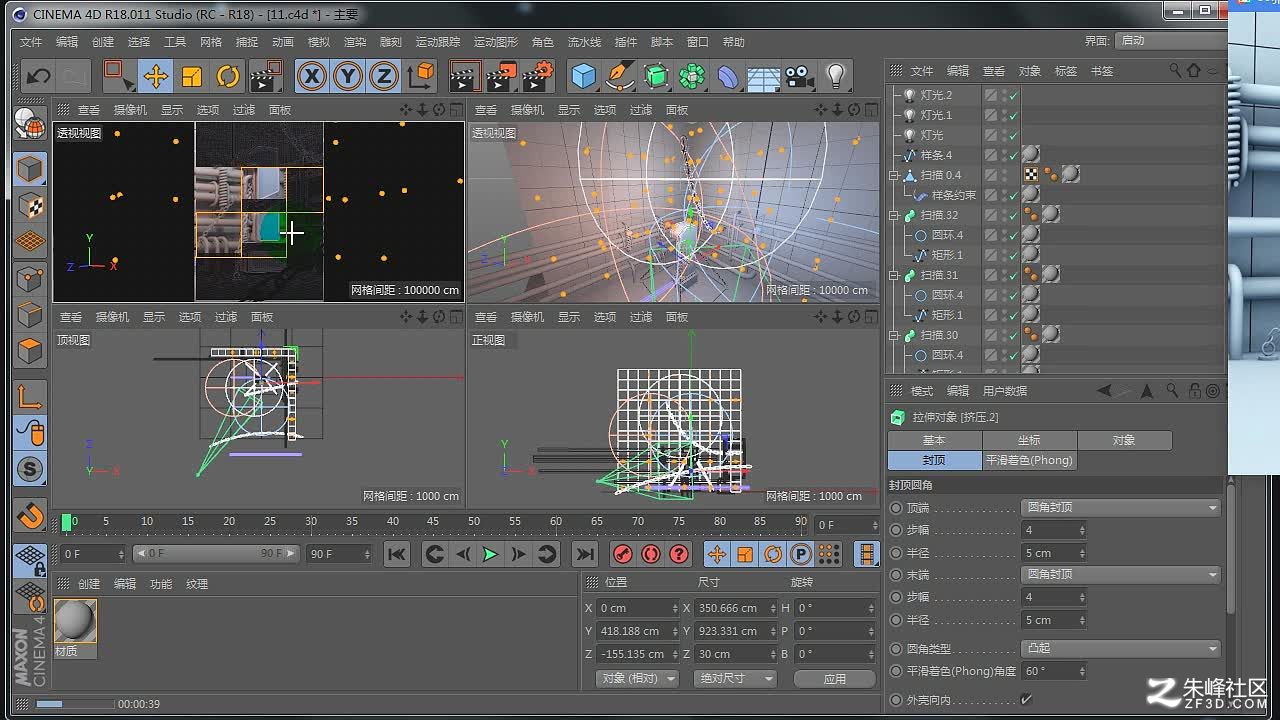Screen dimensions: 1280x720
Task: Open the 对象 (相对) coordinate dropdown
Action: coord(637,678)
